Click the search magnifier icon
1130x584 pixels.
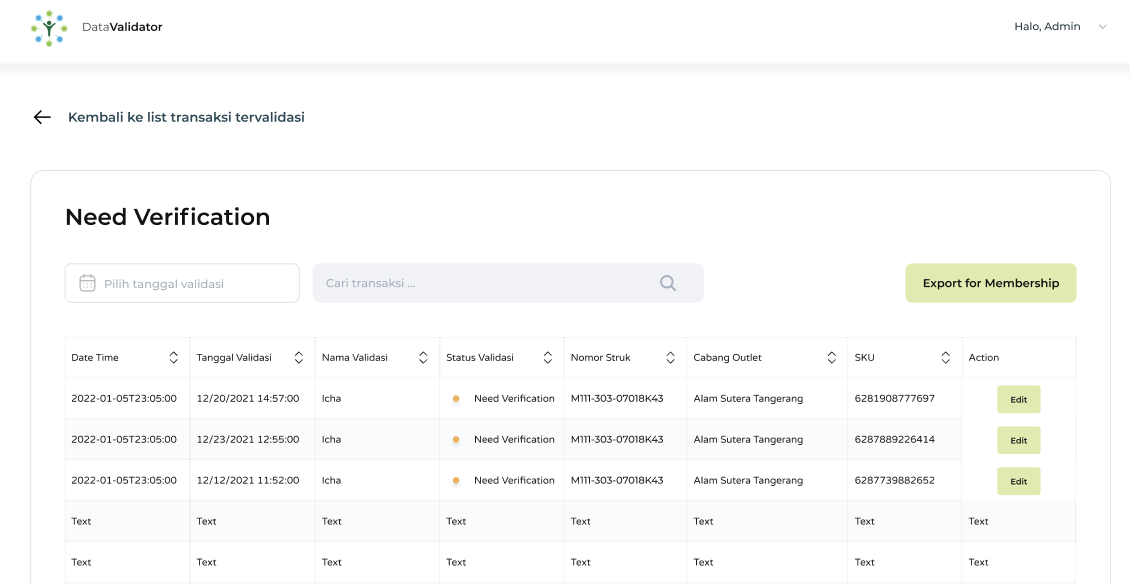667,283
